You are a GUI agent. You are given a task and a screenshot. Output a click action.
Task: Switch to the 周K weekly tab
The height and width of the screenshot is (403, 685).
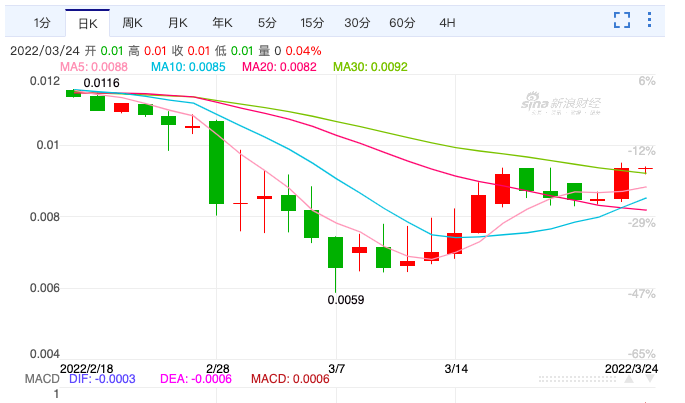click(132, 22)
